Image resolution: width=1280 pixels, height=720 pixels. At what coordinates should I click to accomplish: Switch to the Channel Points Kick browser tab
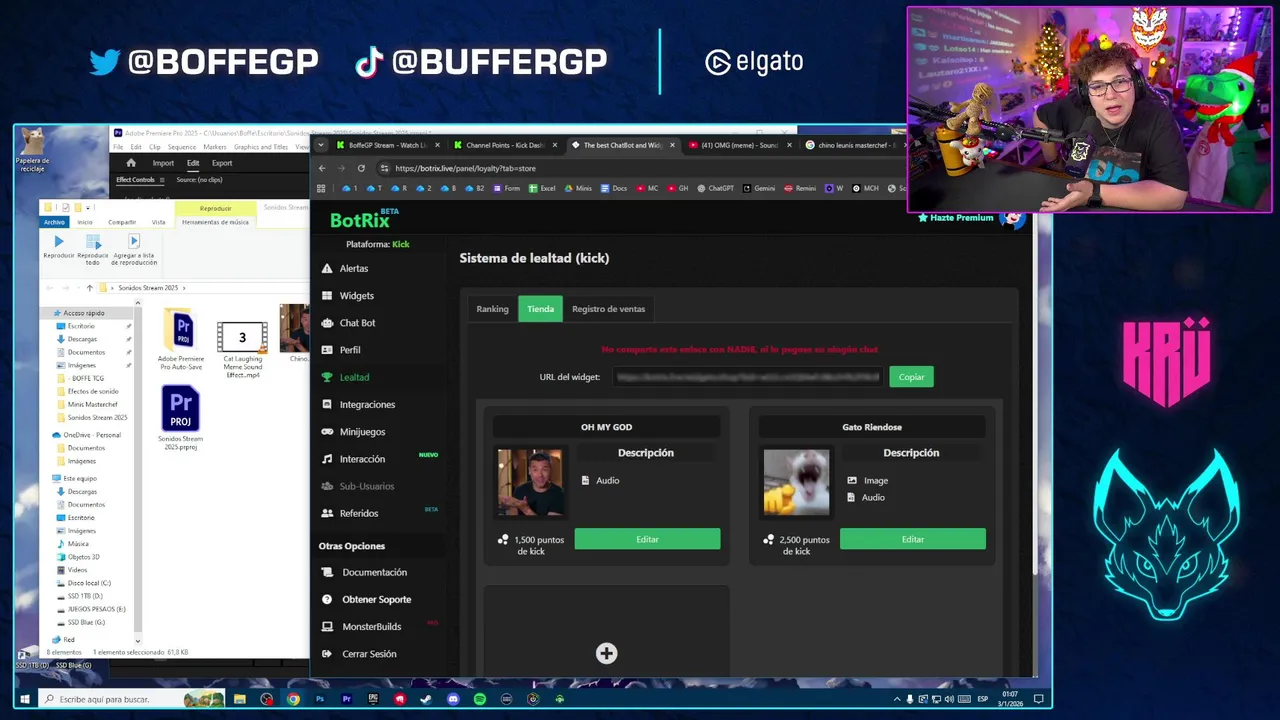[505, 145]
